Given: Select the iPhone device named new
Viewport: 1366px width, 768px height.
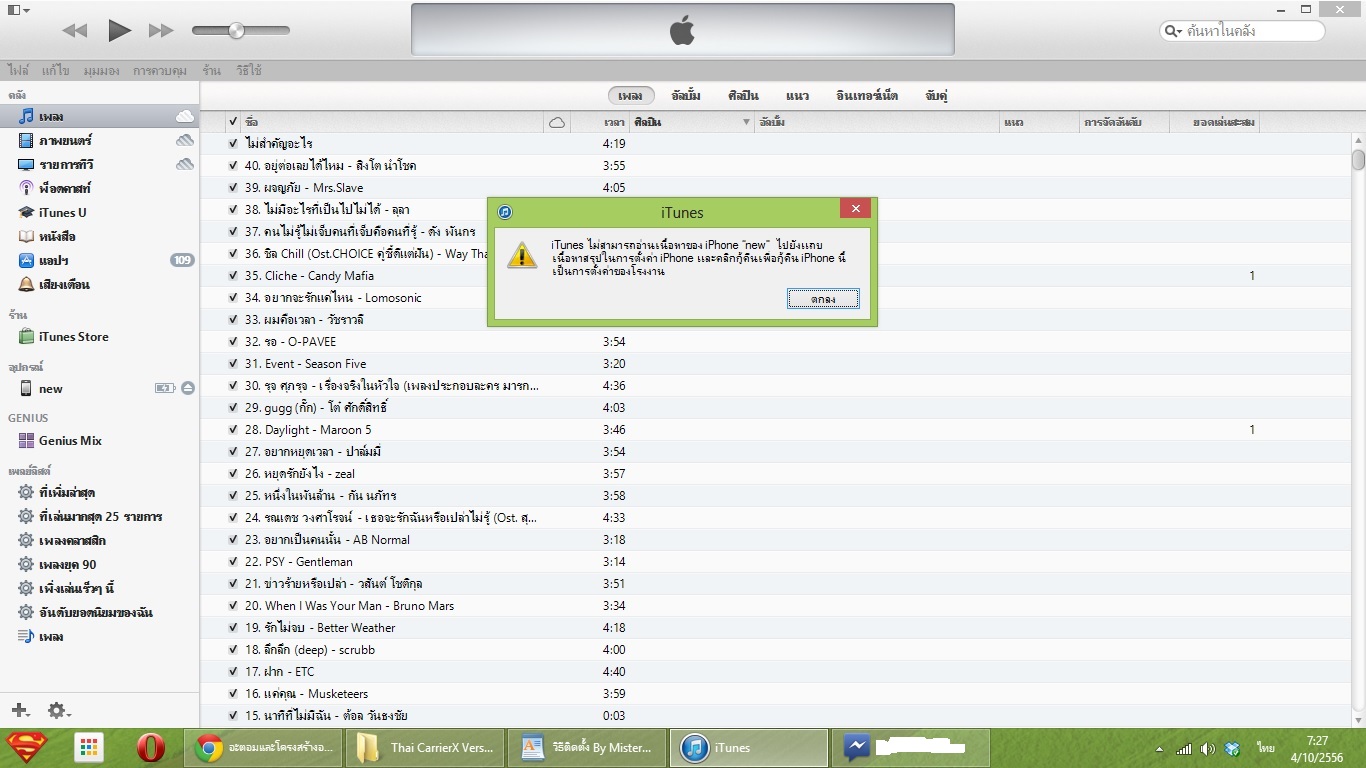Looking at the screenshot, I should [50, 388].
